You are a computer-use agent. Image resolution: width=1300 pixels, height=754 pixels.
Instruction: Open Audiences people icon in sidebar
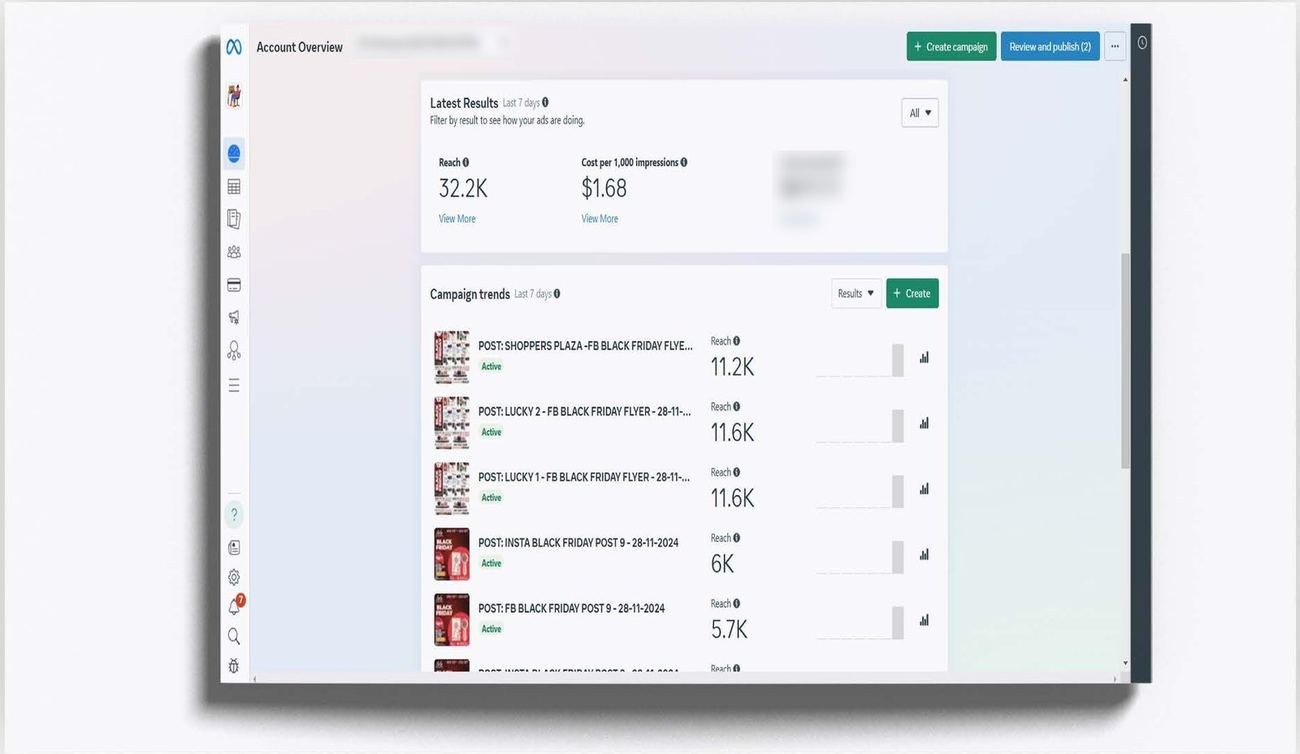point(234,252)
